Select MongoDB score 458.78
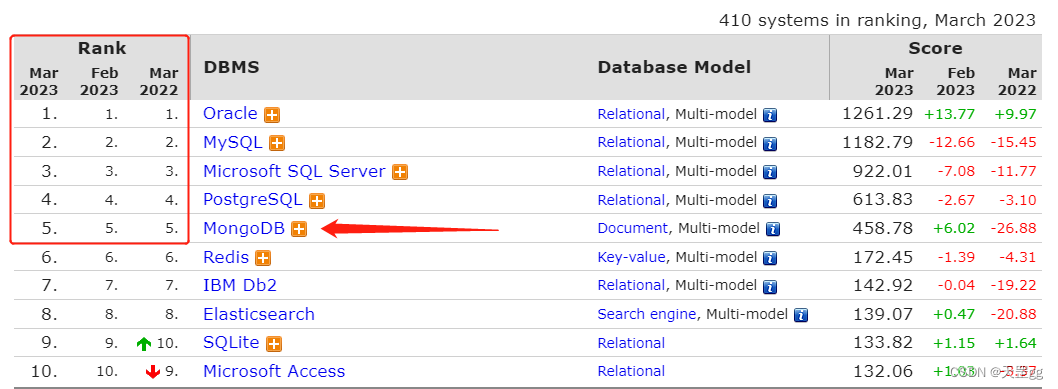 coord(883,229)
